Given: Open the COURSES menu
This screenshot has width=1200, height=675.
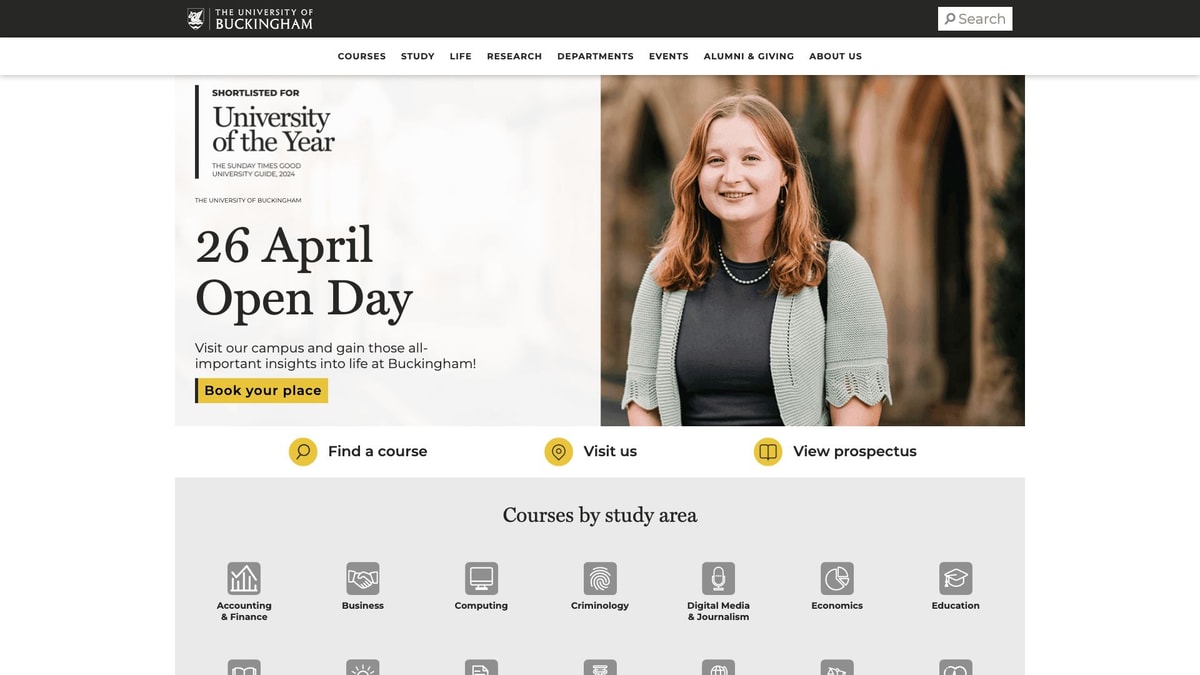Looking at the screenshot, I should 361,56.
